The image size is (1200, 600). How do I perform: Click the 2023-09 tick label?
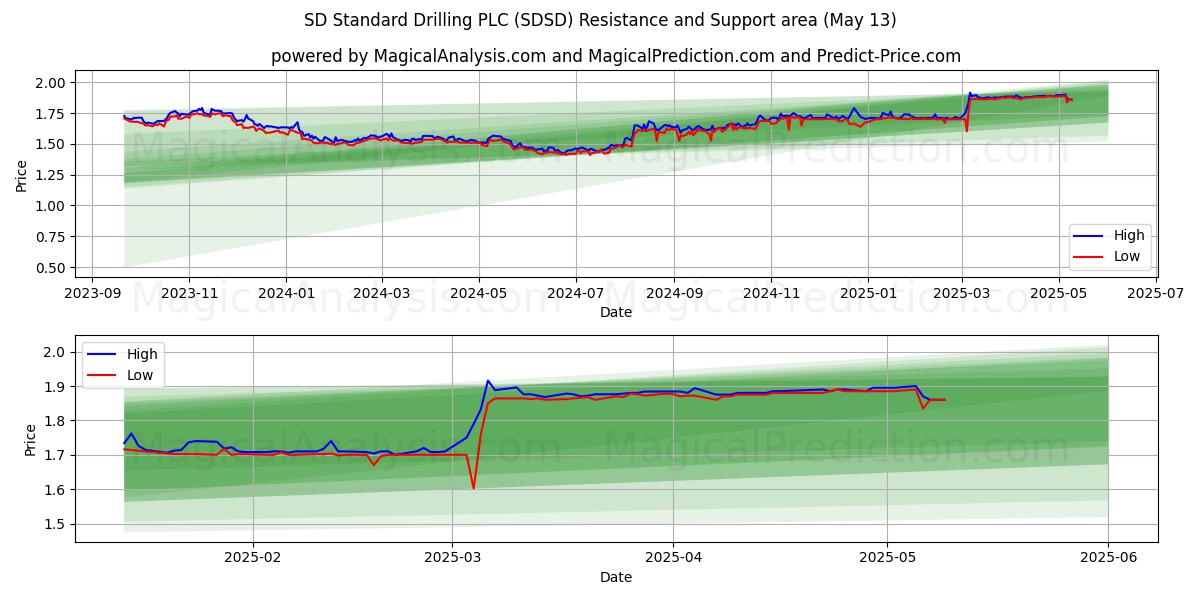92,294
